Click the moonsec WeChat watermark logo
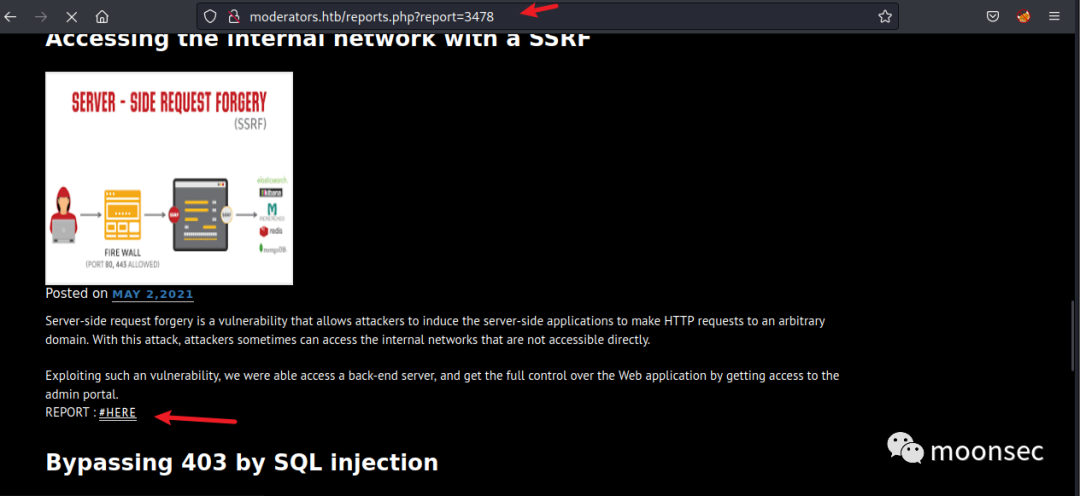1080x496 pixels. pyautogui.click(x=965, y=451)
